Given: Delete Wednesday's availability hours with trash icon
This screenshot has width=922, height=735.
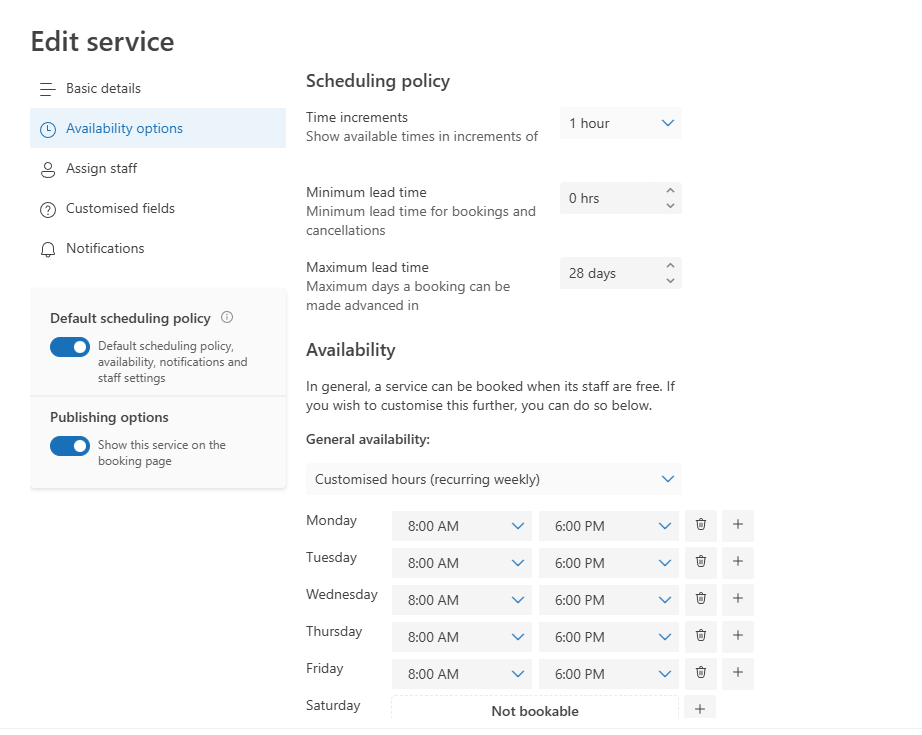Looking at the screenshot, I should (700, 599).
